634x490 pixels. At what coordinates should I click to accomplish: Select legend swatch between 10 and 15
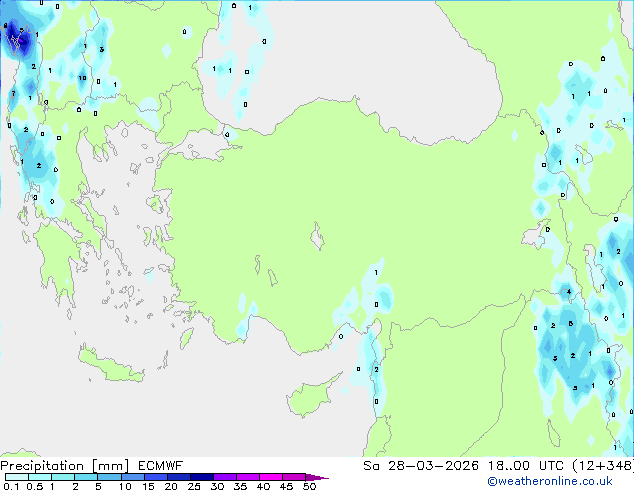[132, 477]
